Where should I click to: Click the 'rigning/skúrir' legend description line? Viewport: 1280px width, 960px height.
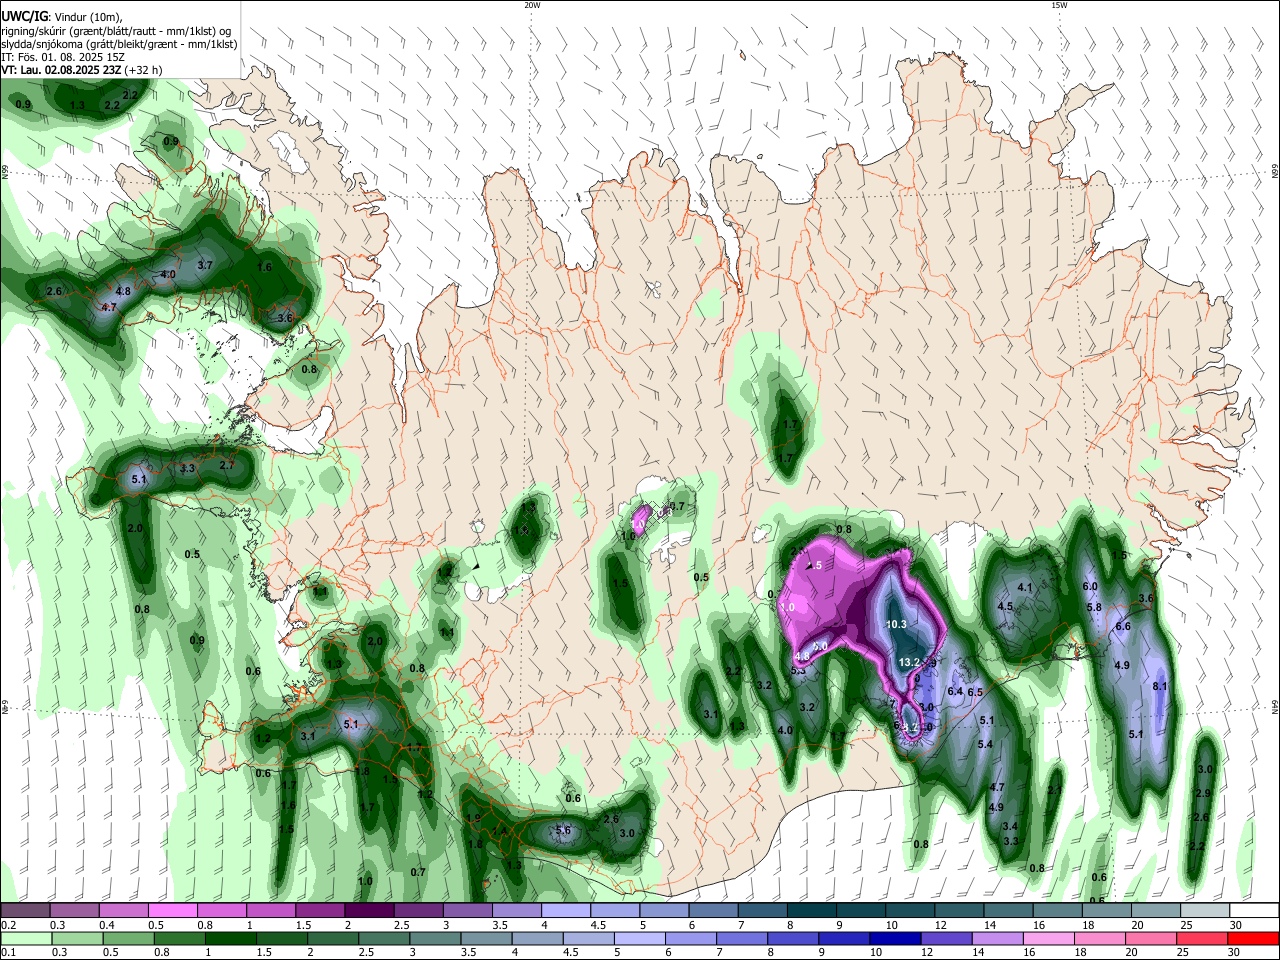(117, 30)
